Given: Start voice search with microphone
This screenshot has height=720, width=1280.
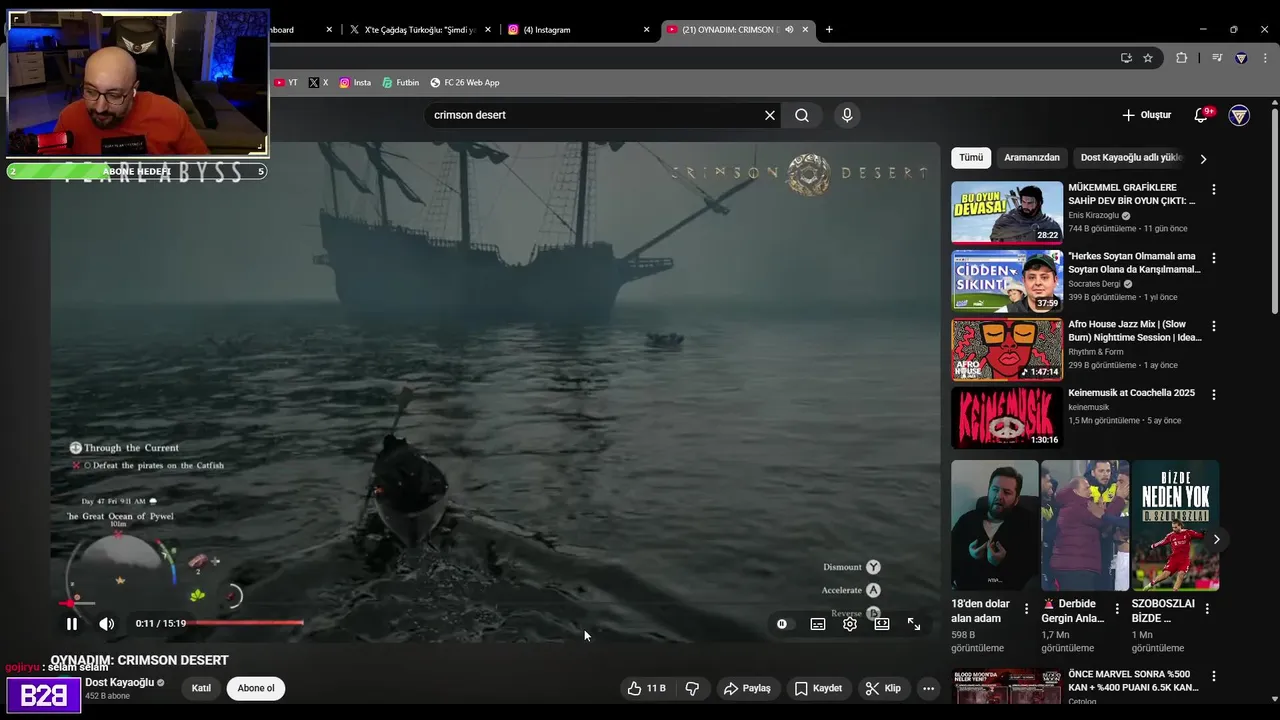Looking at the screenshot, I should (847, 115).
